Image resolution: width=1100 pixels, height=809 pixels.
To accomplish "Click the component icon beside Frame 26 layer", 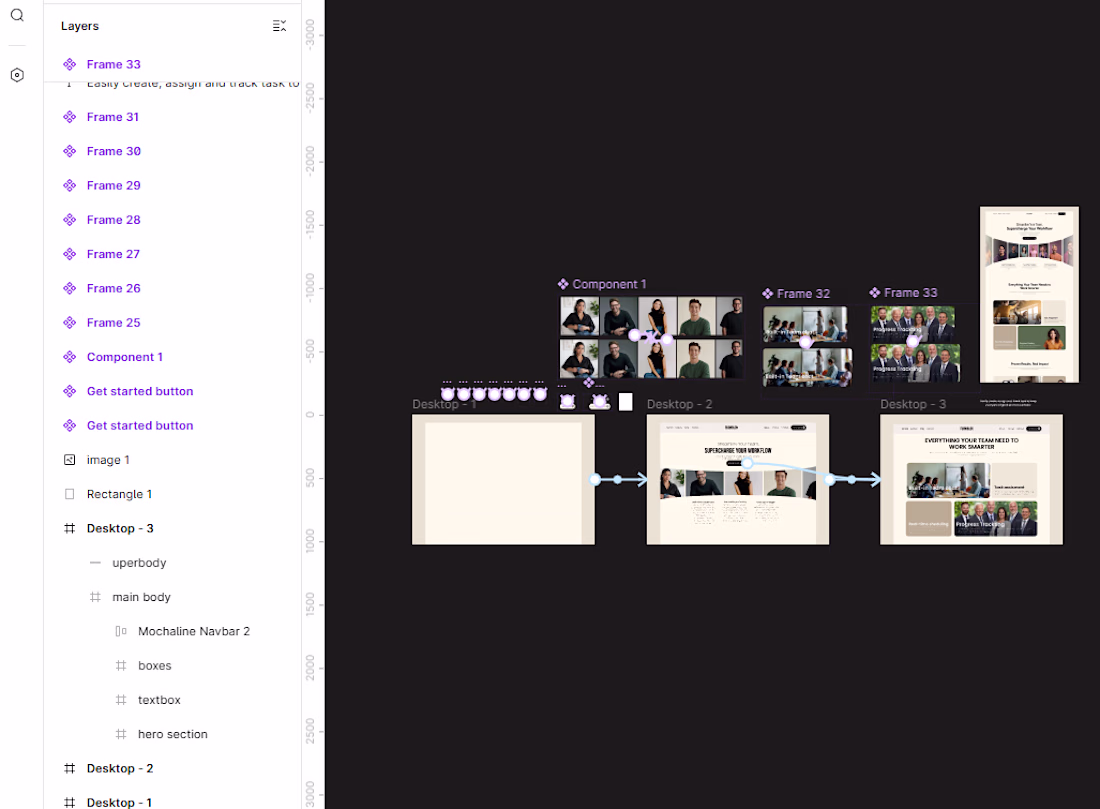I will (x=69, y=288).
